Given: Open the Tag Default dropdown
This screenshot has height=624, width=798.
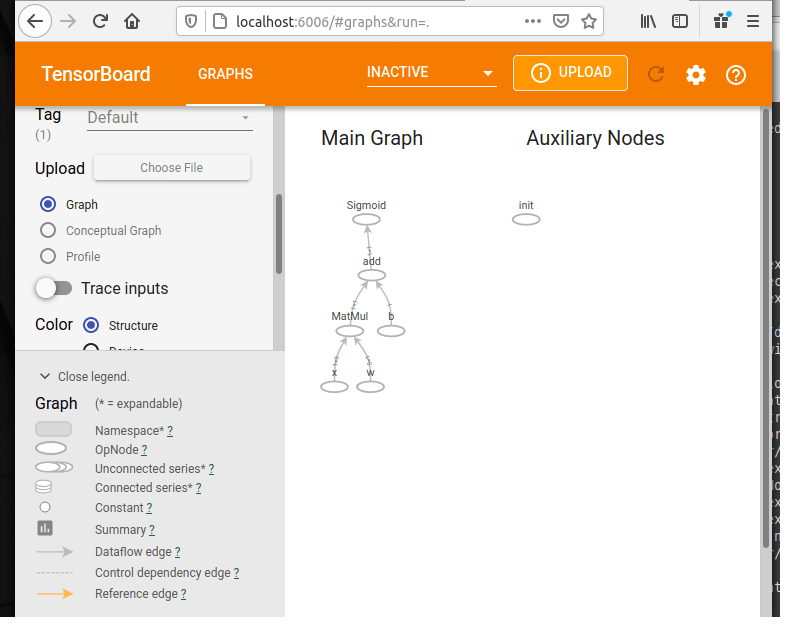Looking at the screenshot, I should 169,118.
